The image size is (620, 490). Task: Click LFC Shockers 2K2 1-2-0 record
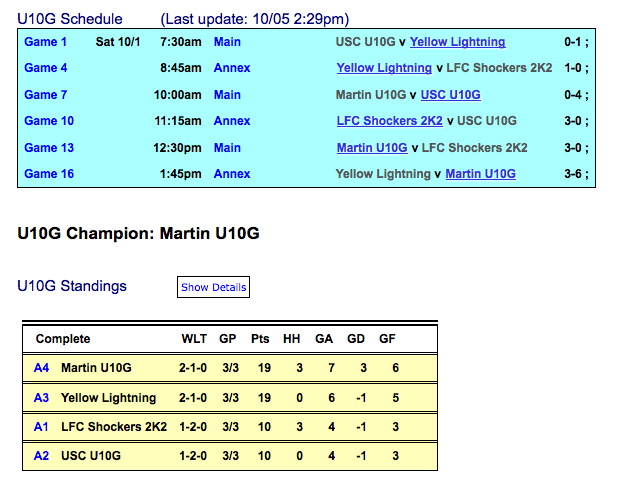tap(193, 427)
